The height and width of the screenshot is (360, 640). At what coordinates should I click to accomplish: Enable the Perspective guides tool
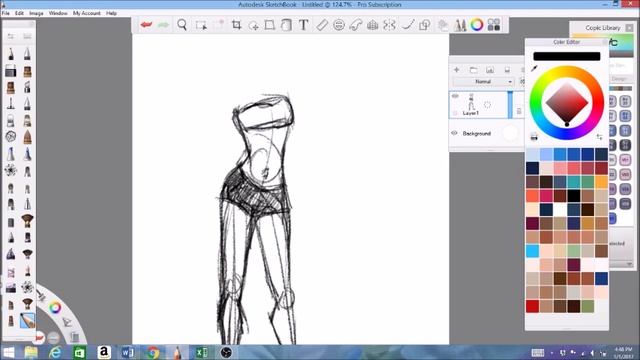(372, 25)
